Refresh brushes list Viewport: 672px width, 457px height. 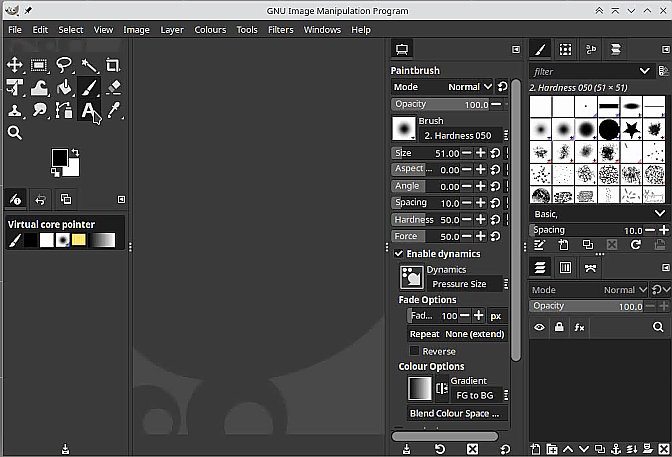[x=636, y=245]
